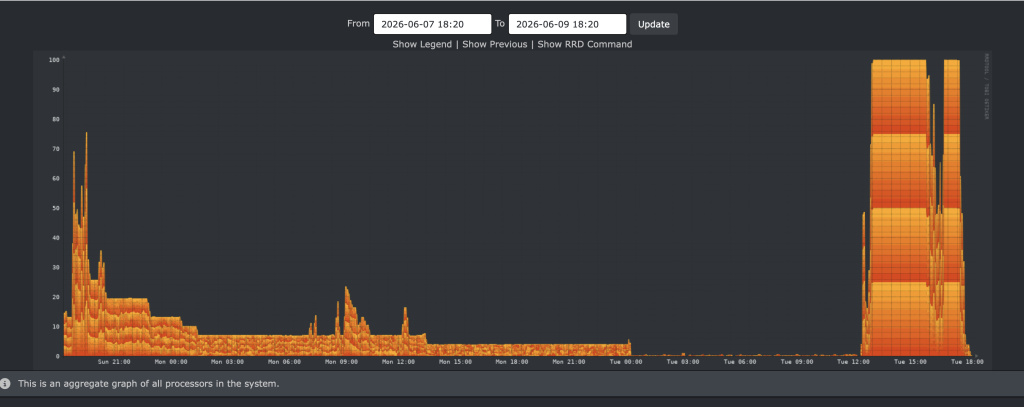
Task: Click the From date input field
Action: 432,24
